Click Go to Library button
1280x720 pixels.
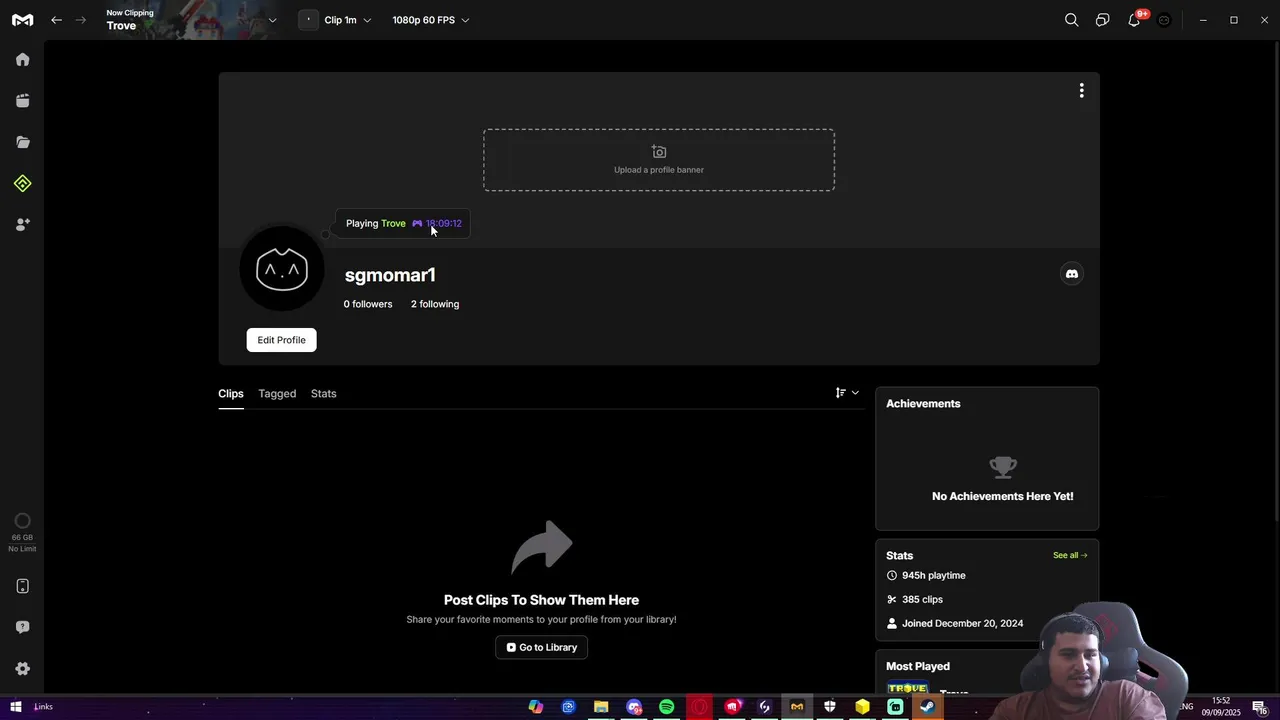point(542,647)
